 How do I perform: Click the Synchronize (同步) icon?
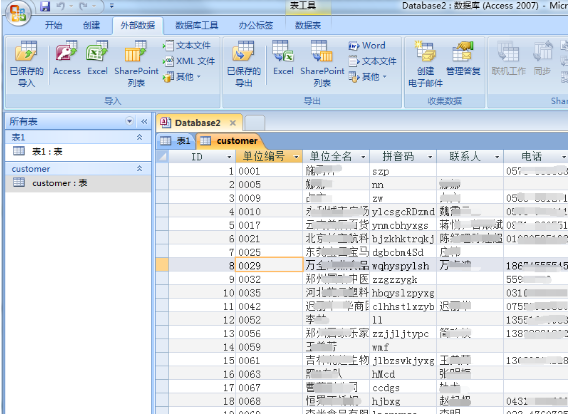542,58
